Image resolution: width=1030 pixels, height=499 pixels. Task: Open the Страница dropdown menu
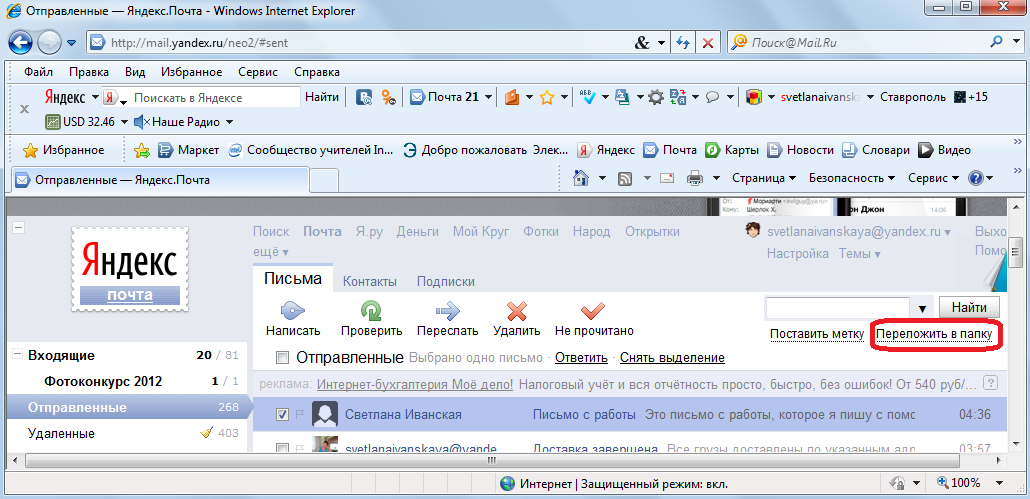coord(763,178)
